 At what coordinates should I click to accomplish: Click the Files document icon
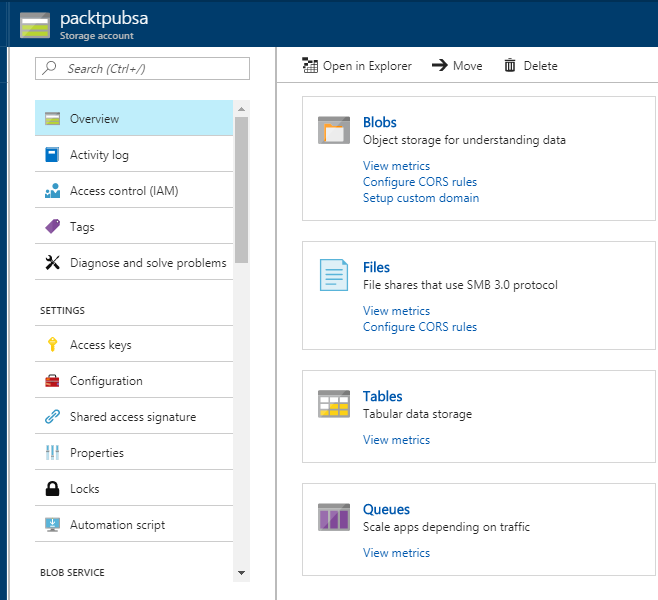(x=334, y=275)
